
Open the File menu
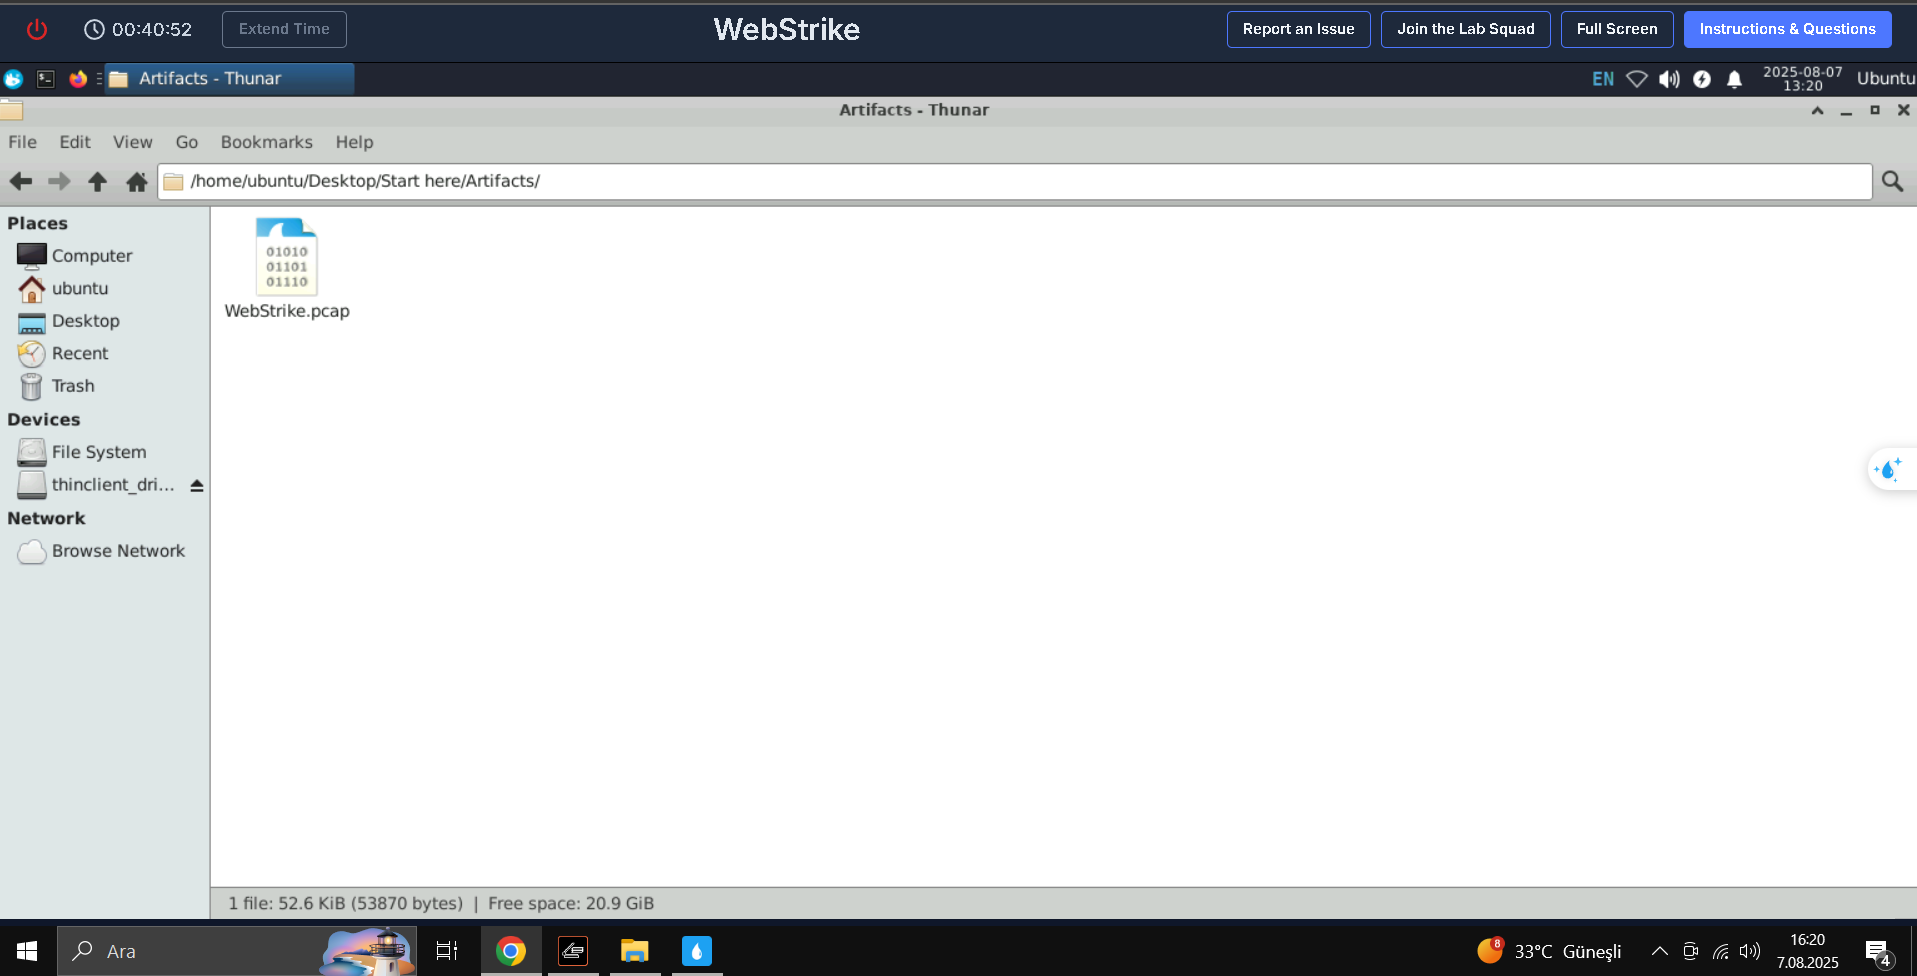pyautogui.click(x=22, y=142)
